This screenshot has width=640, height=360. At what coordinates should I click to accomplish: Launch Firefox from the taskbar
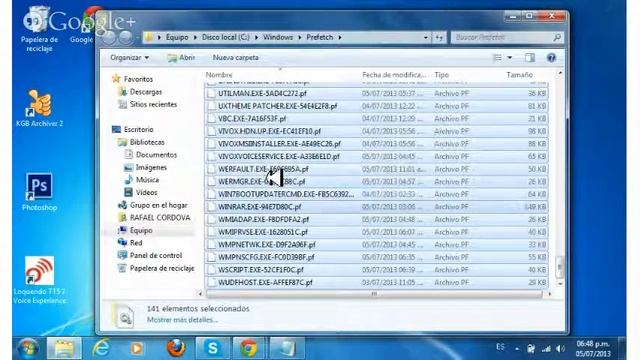(x=176, y=348)
